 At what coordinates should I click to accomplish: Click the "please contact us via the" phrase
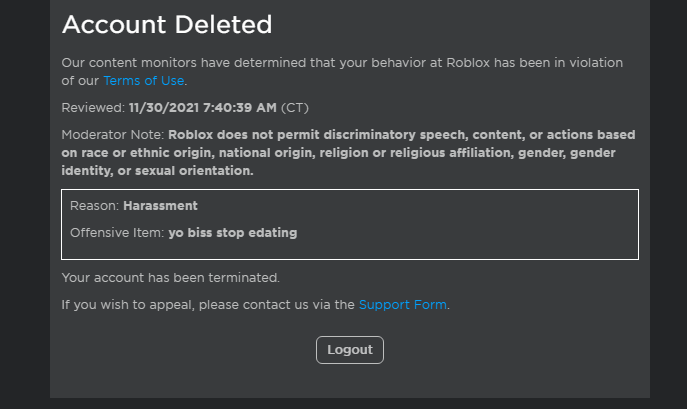point(275,305)
